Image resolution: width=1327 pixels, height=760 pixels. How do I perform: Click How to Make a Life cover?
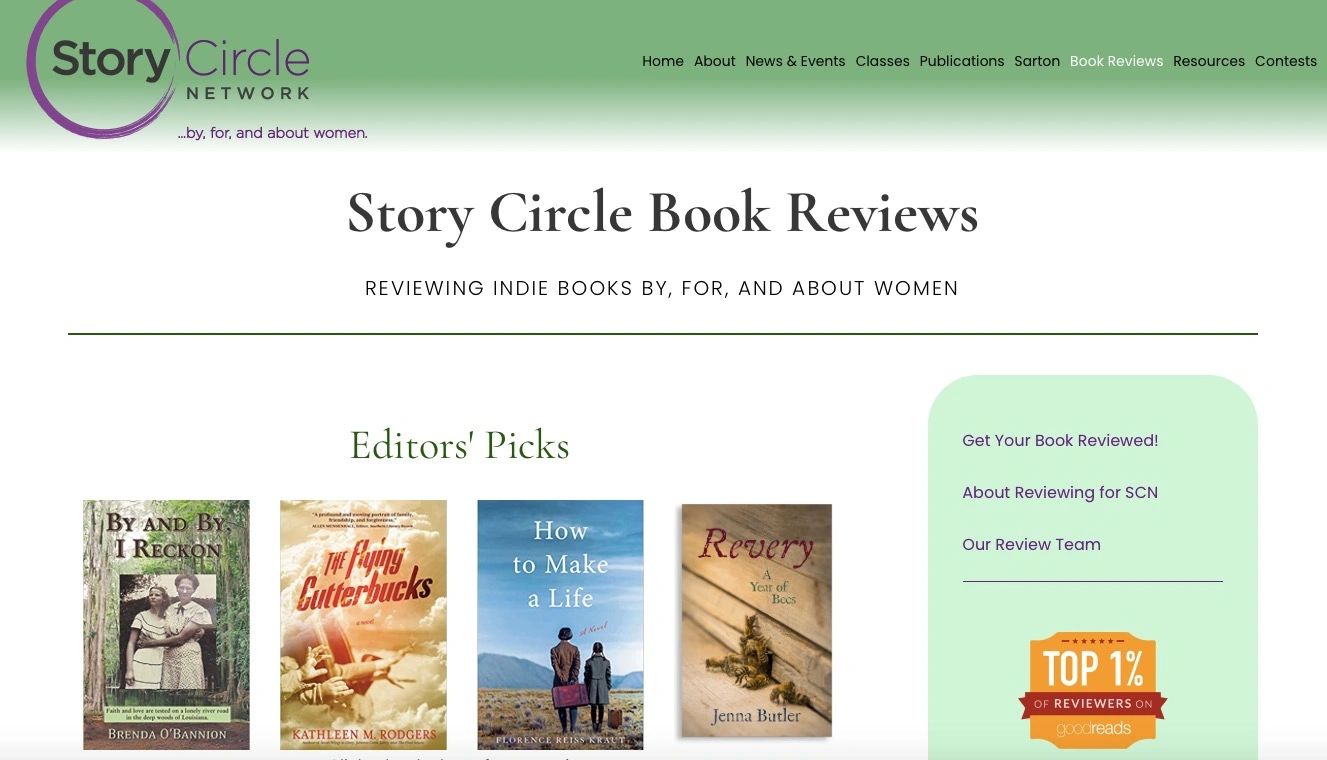(560, 625)
